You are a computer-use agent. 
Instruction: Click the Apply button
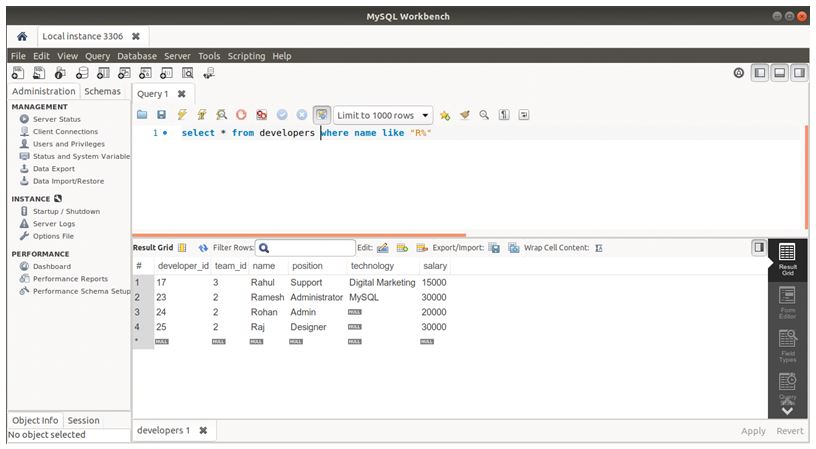coord(753,431)
